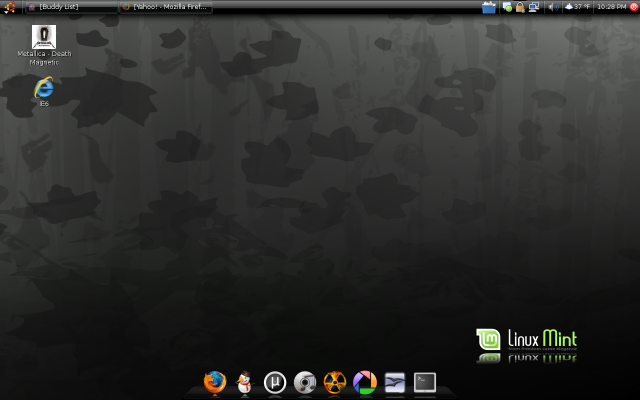Image resolution: width=640 pixels, height=400 pixels.
Task: Open the 10:28 PM clock calendar
Action: coord(611,7)
